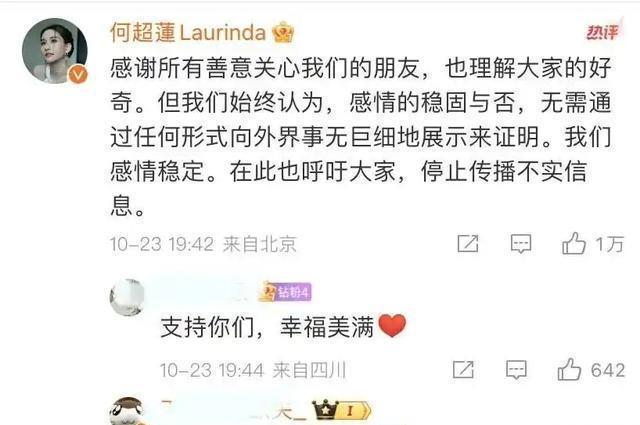
Task: Click the red heart emoji after 幸福美满
Action: click(392, 326)
